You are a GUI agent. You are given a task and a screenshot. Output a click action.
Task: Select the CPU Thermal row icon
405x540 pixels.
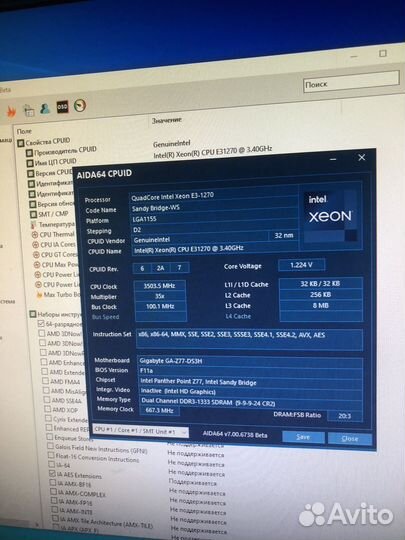[34, 235]
